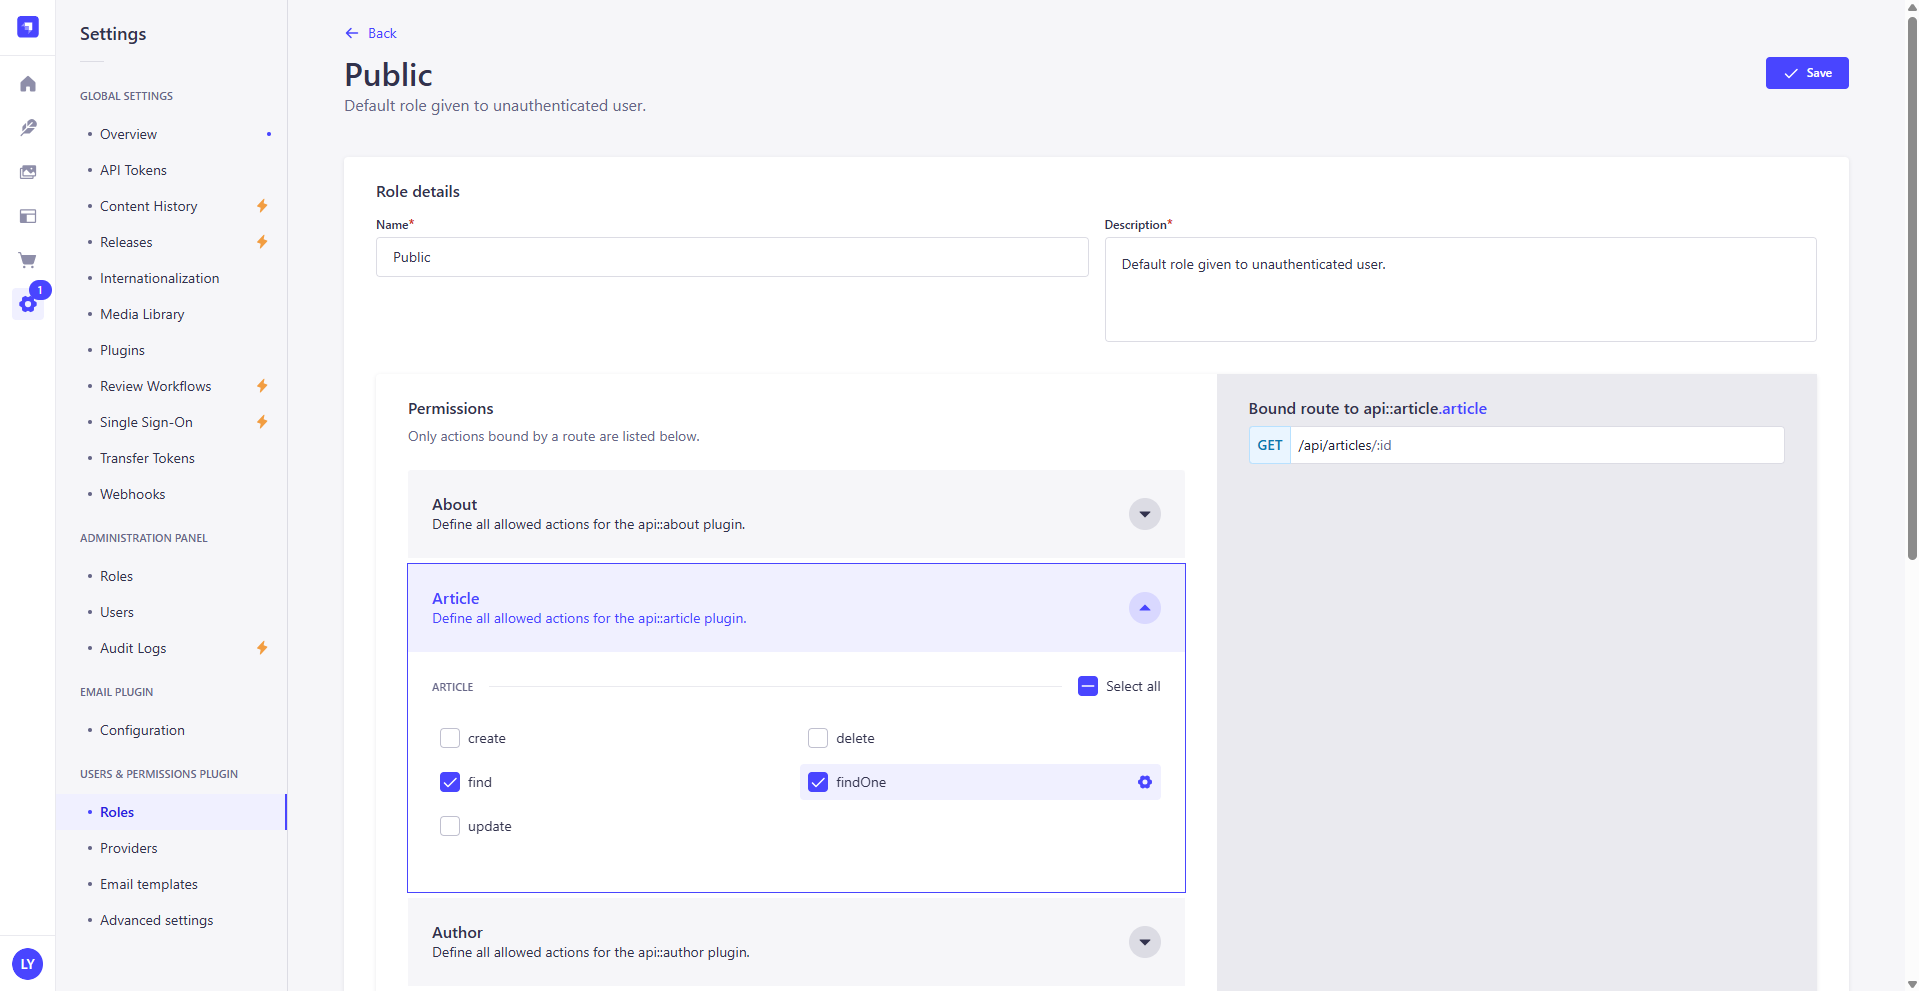The height and width of the screenshot is (991, 1919).
Task: Uncheck the find permission checkbox
Action: 450,782
